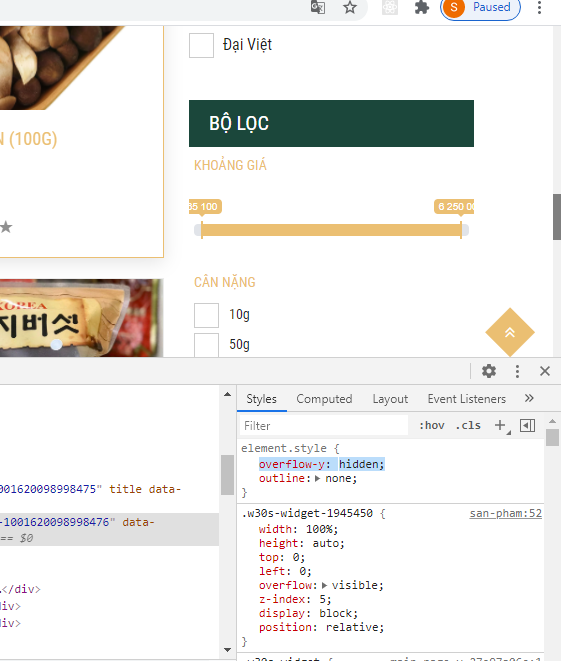Expand the outline property triangle
Viewport: 561px width, 661px height.
coord(318,478)
